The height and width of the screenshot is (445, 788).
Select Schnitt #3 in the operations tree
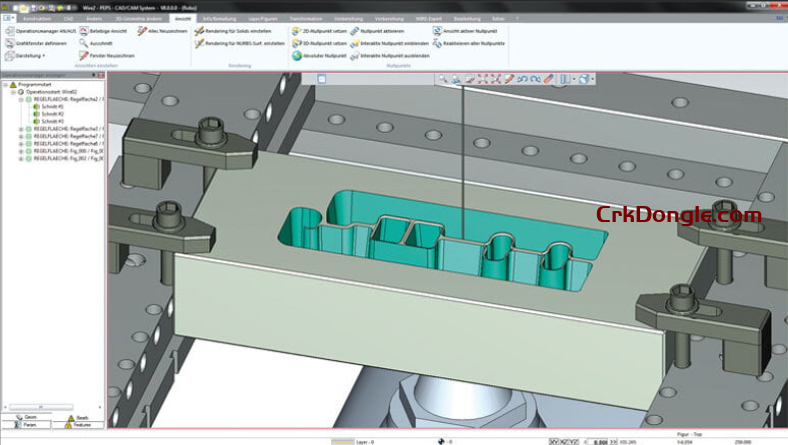click(x=52, y=121)
